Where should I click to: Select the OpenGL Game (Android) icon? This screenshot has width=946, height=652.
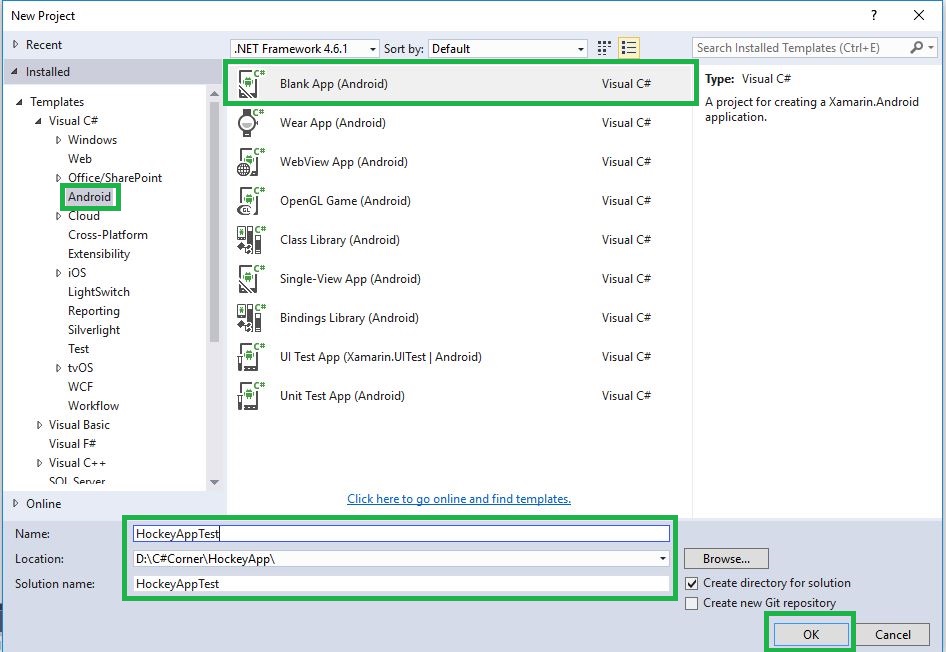click(250, 201)
